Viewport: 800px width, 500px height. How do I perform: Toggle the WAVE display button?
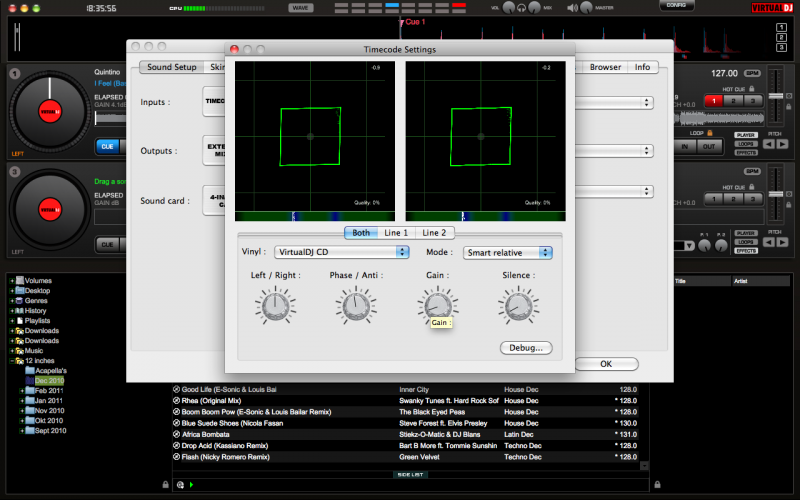click(x=301, y=8)
